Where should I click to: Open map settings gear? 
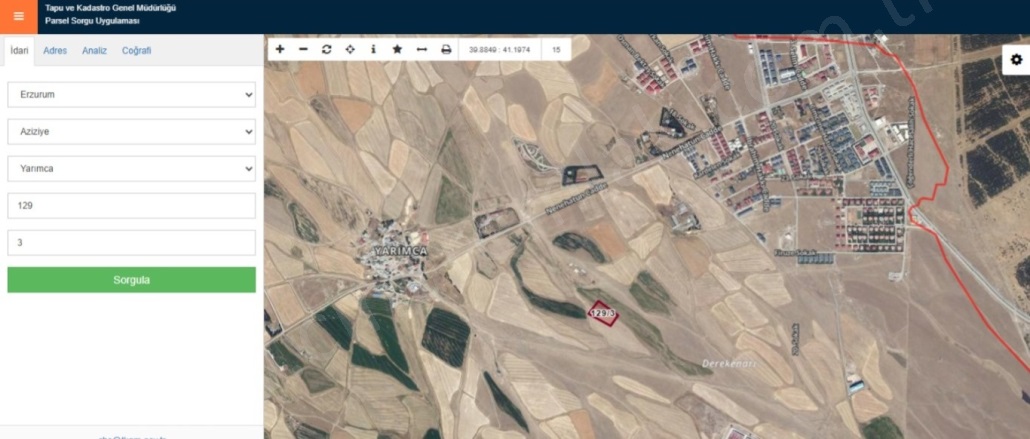1016,60
